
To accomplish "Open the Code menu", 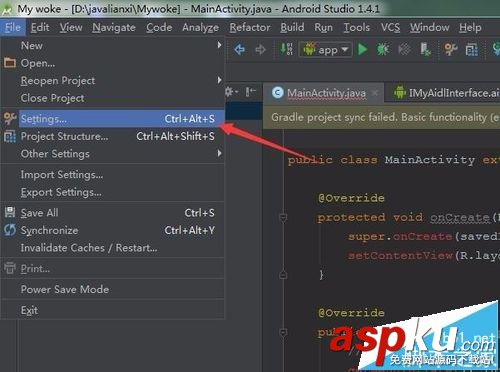I will click(159, 27).
